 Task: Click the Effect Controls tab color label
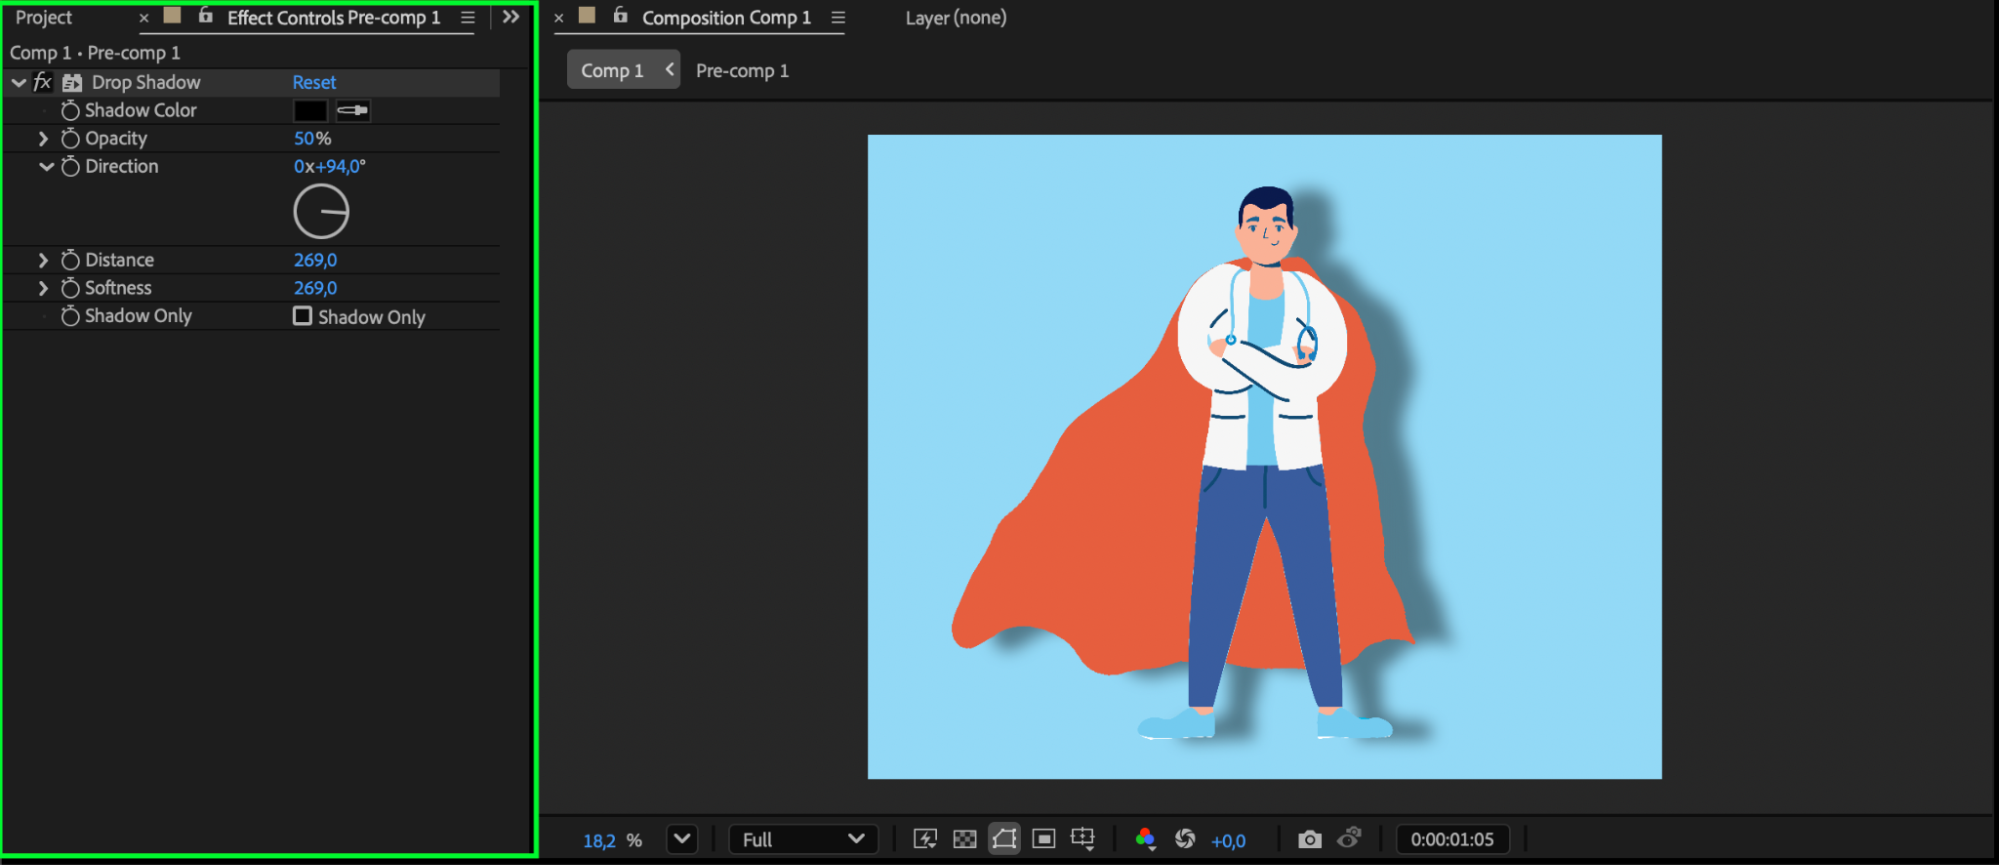point(172,15)
